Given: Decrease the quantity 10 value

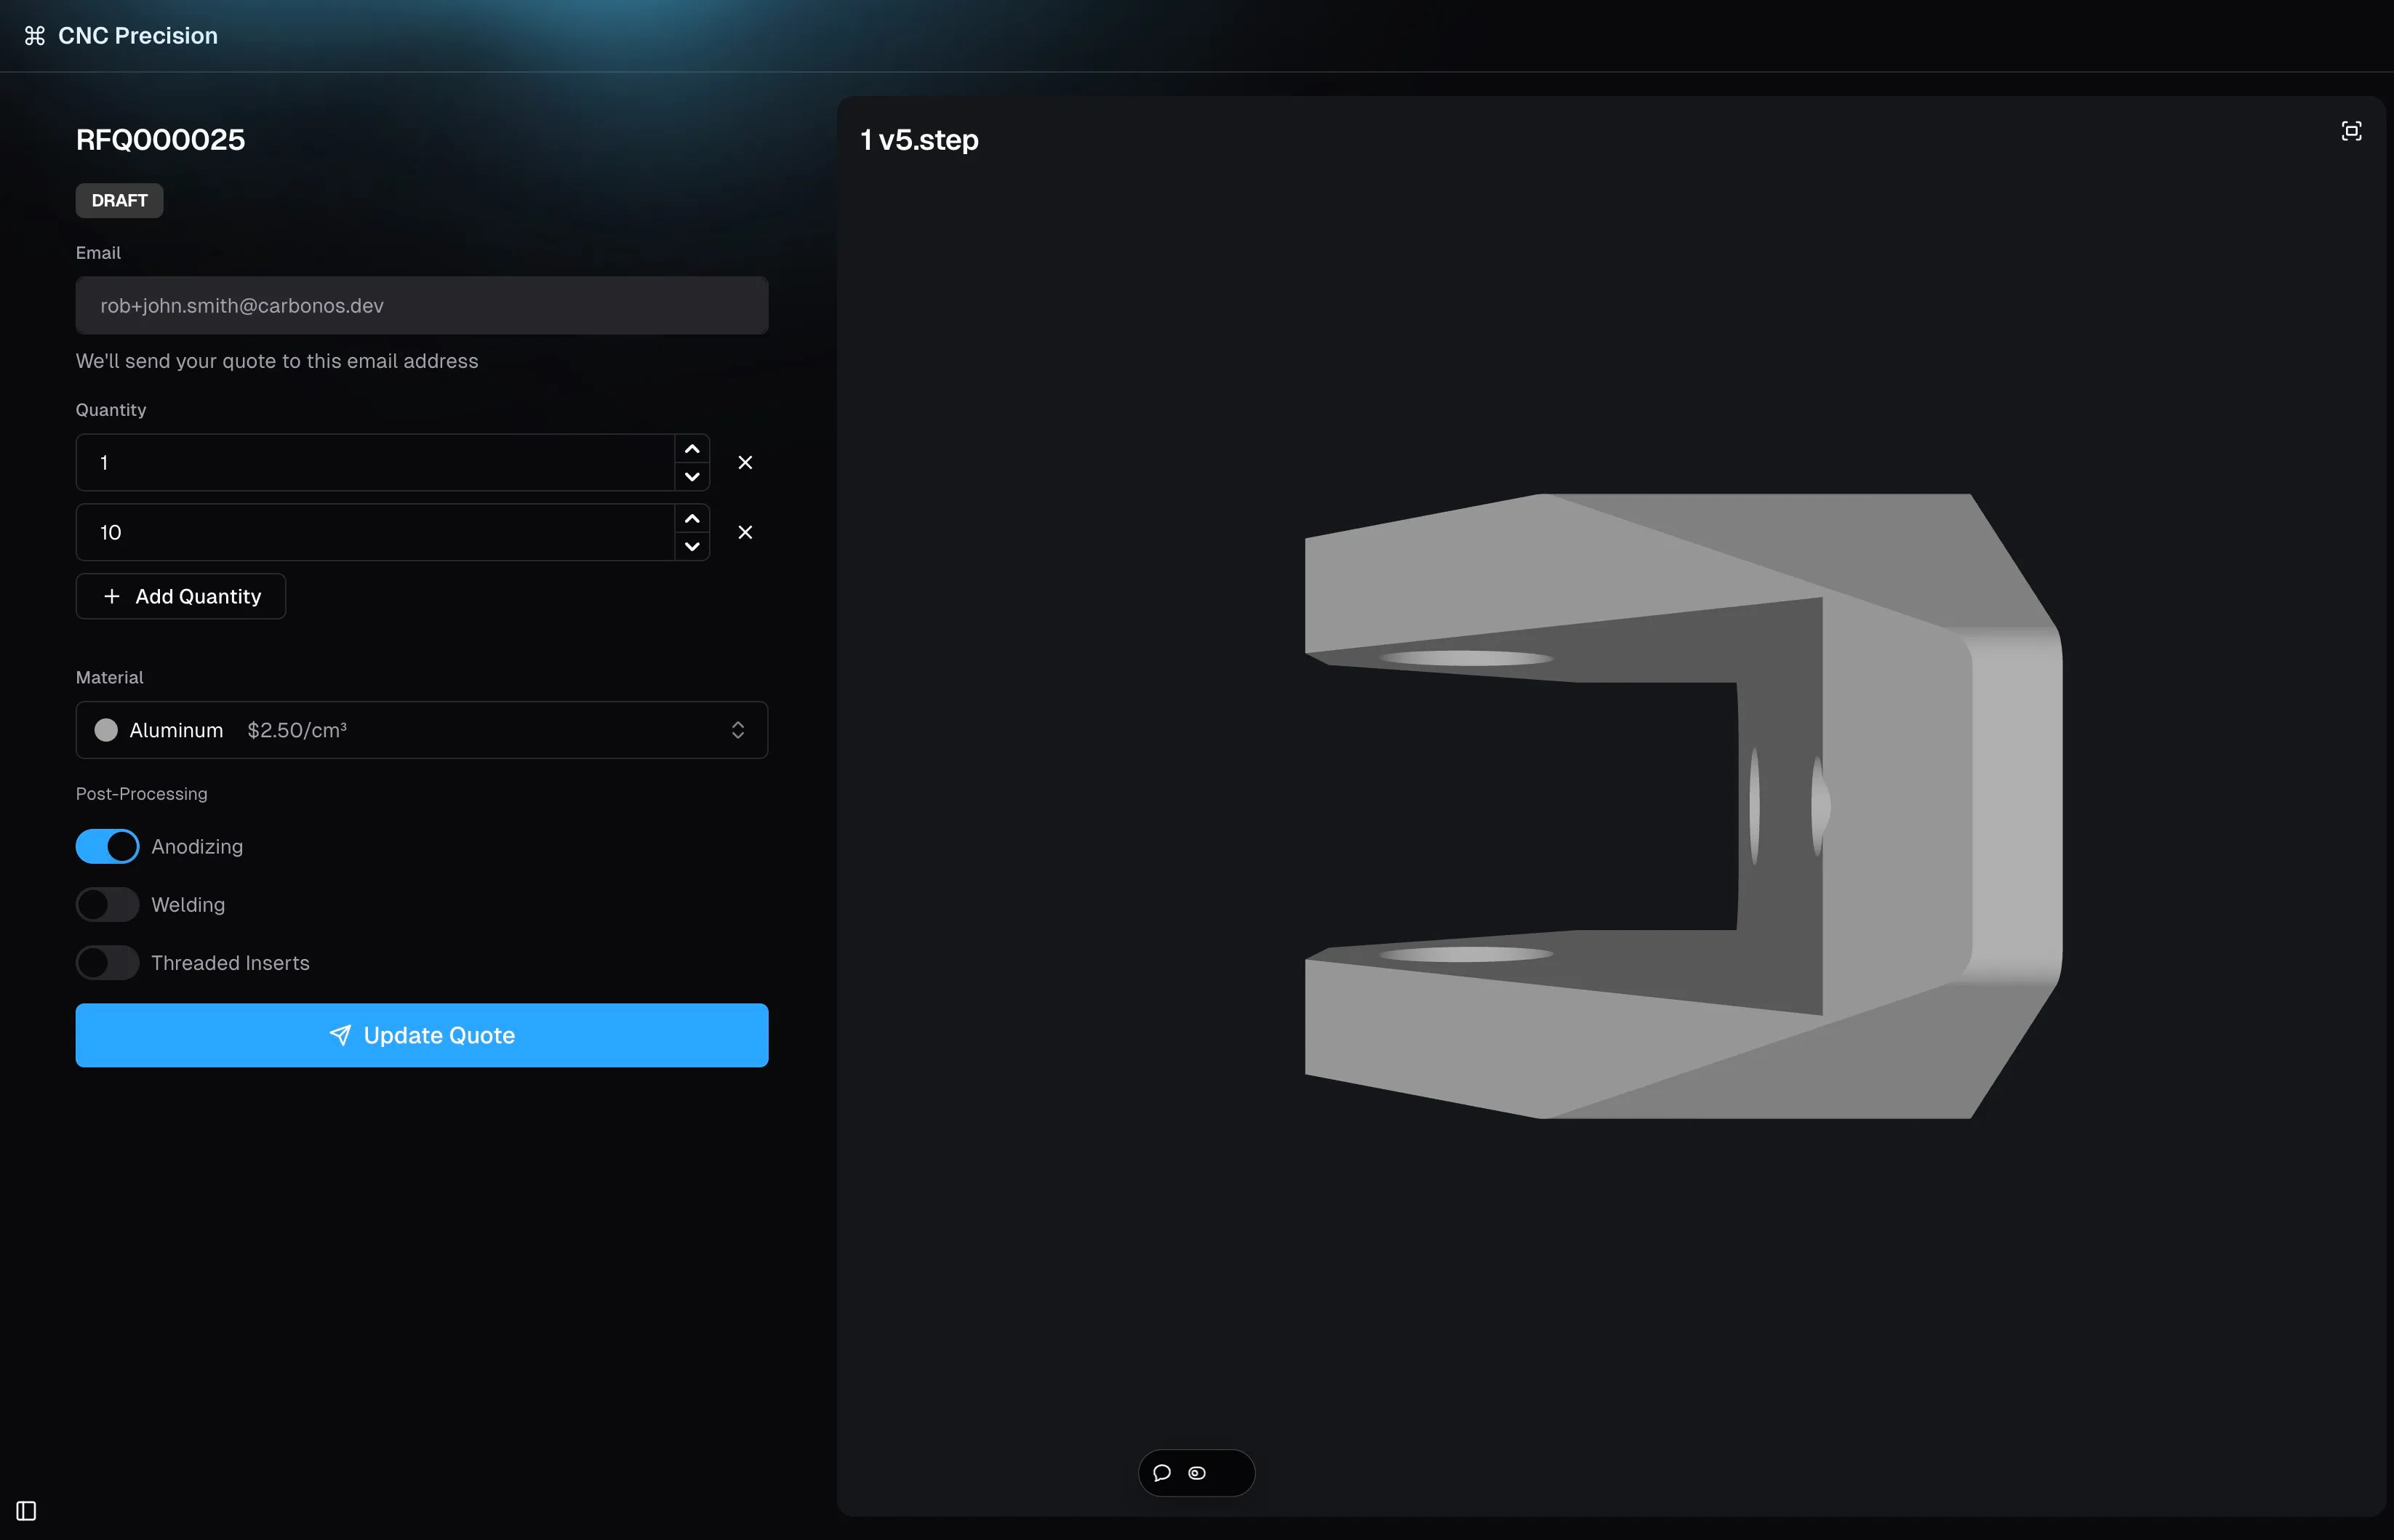Looking at the screenshot, I should point(692,546).
